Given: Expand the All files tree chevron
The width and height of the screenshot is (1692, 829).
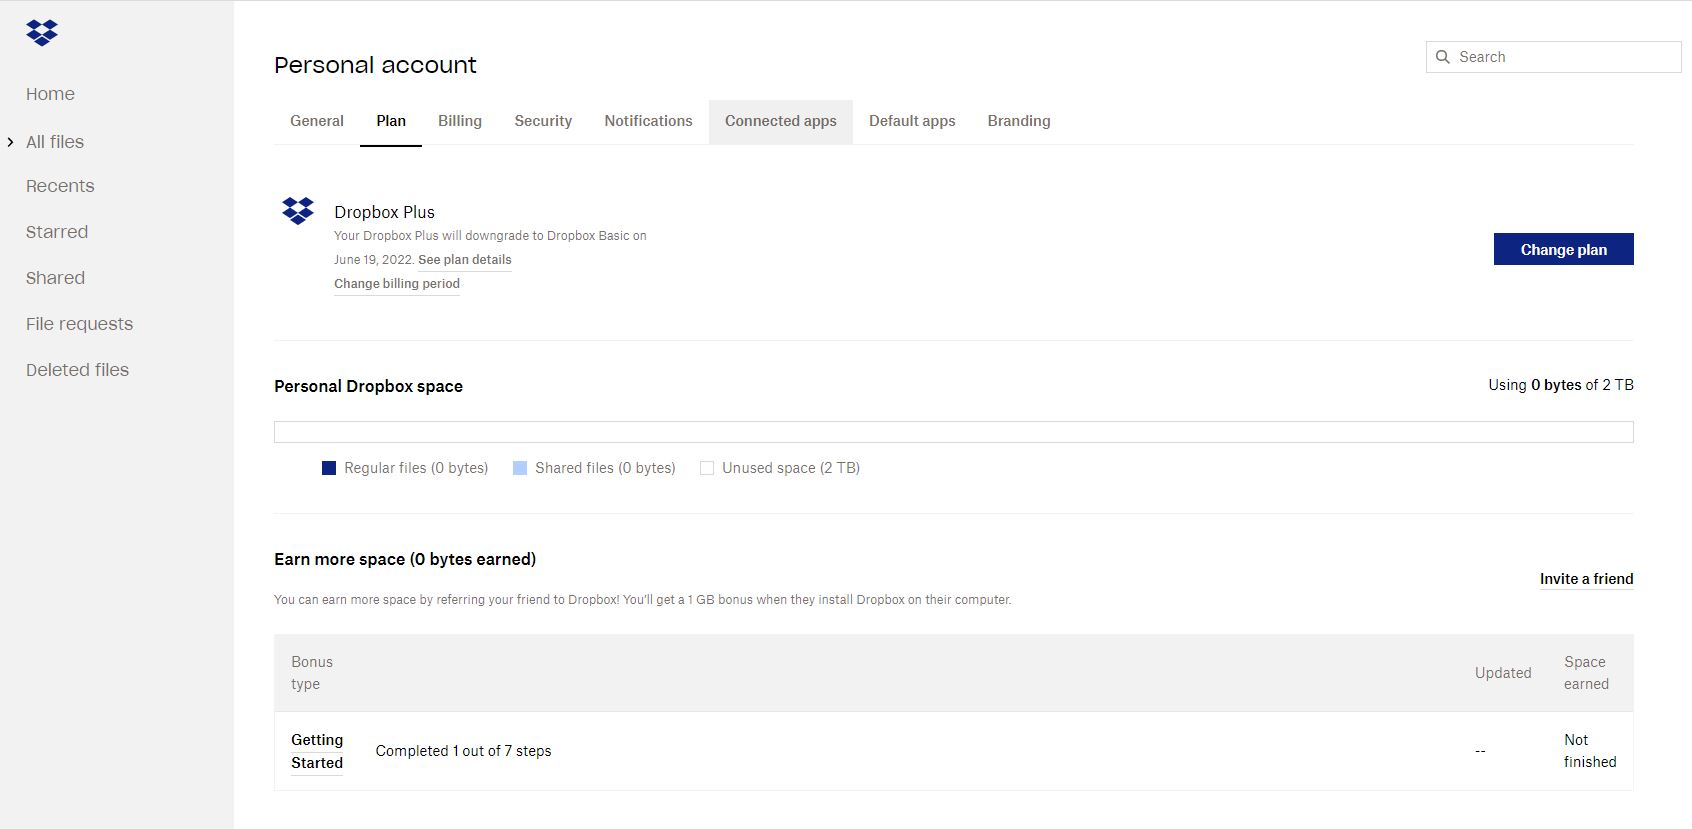Looking at the screenshot, I should pos(10,142).
